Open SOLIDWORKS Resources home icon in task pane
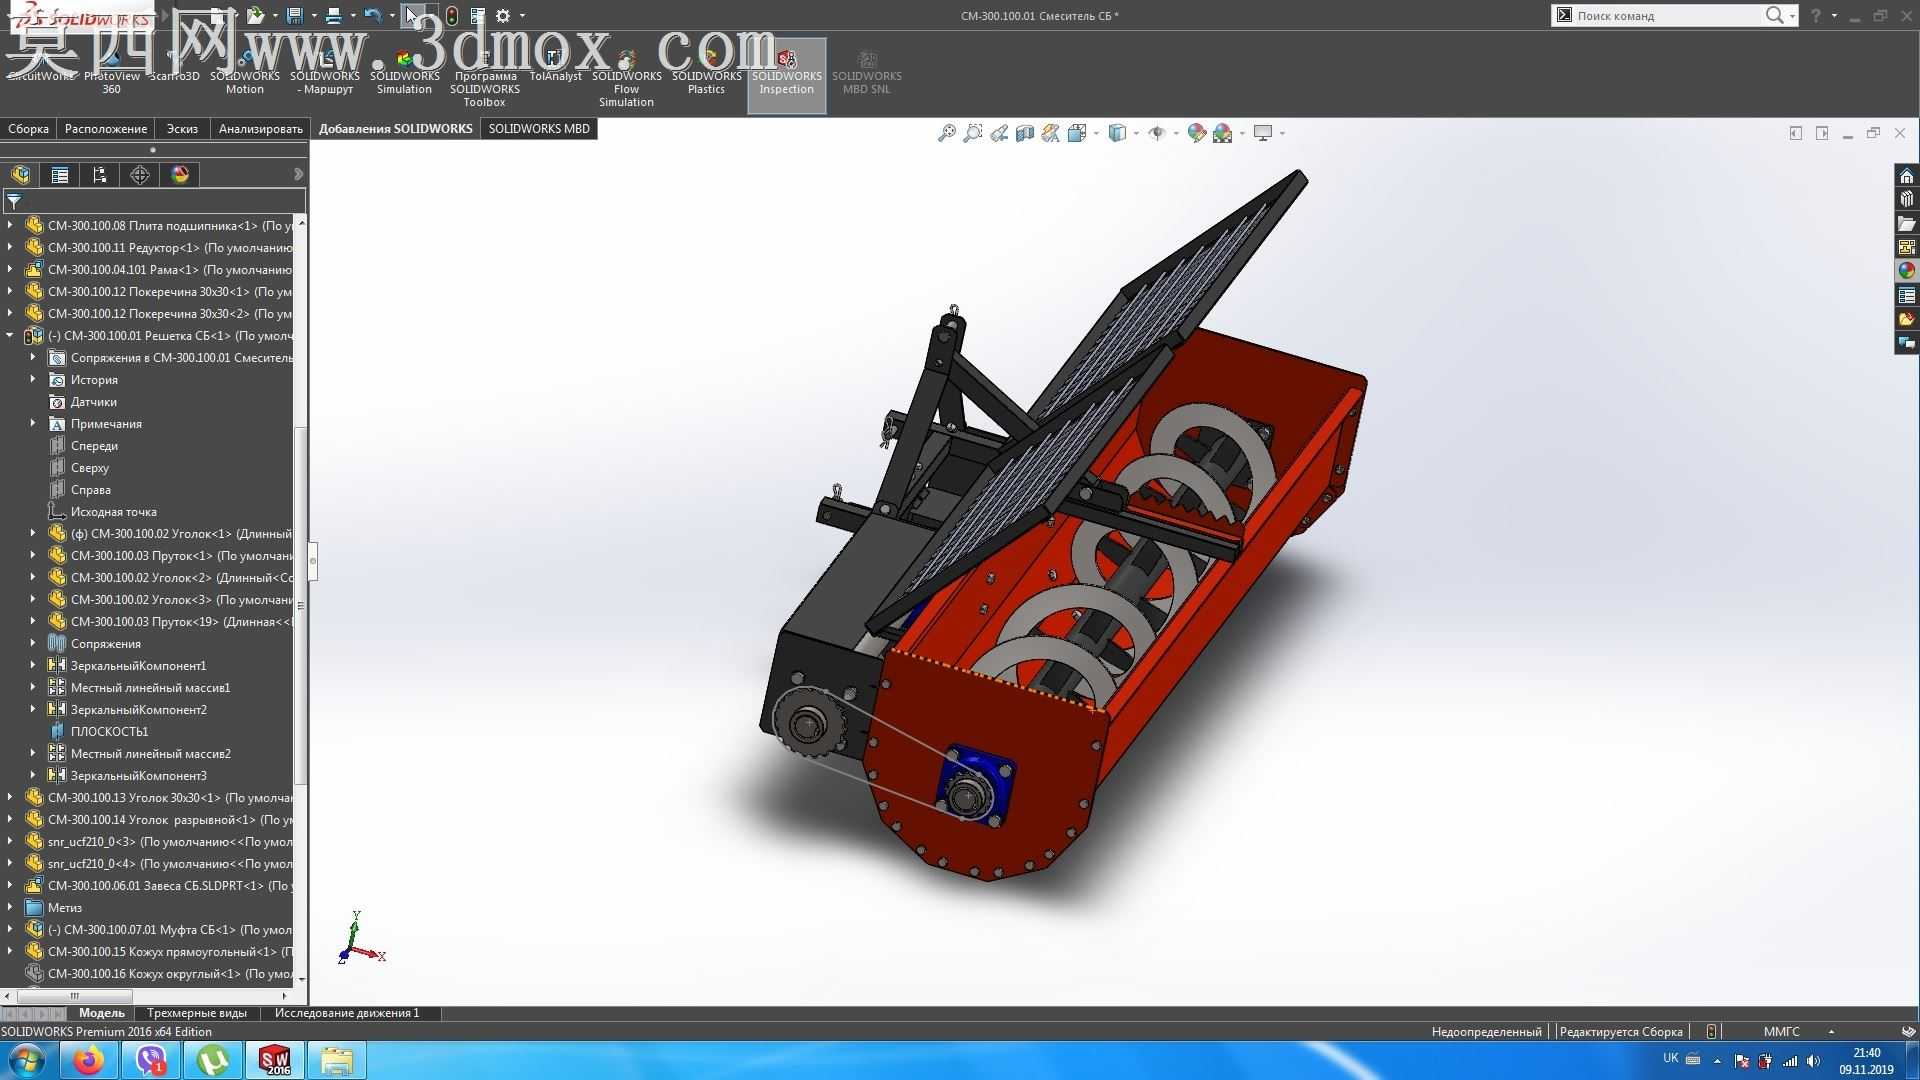The width and height of the screenshot is (1920, 1080). tap(1907, 176)
